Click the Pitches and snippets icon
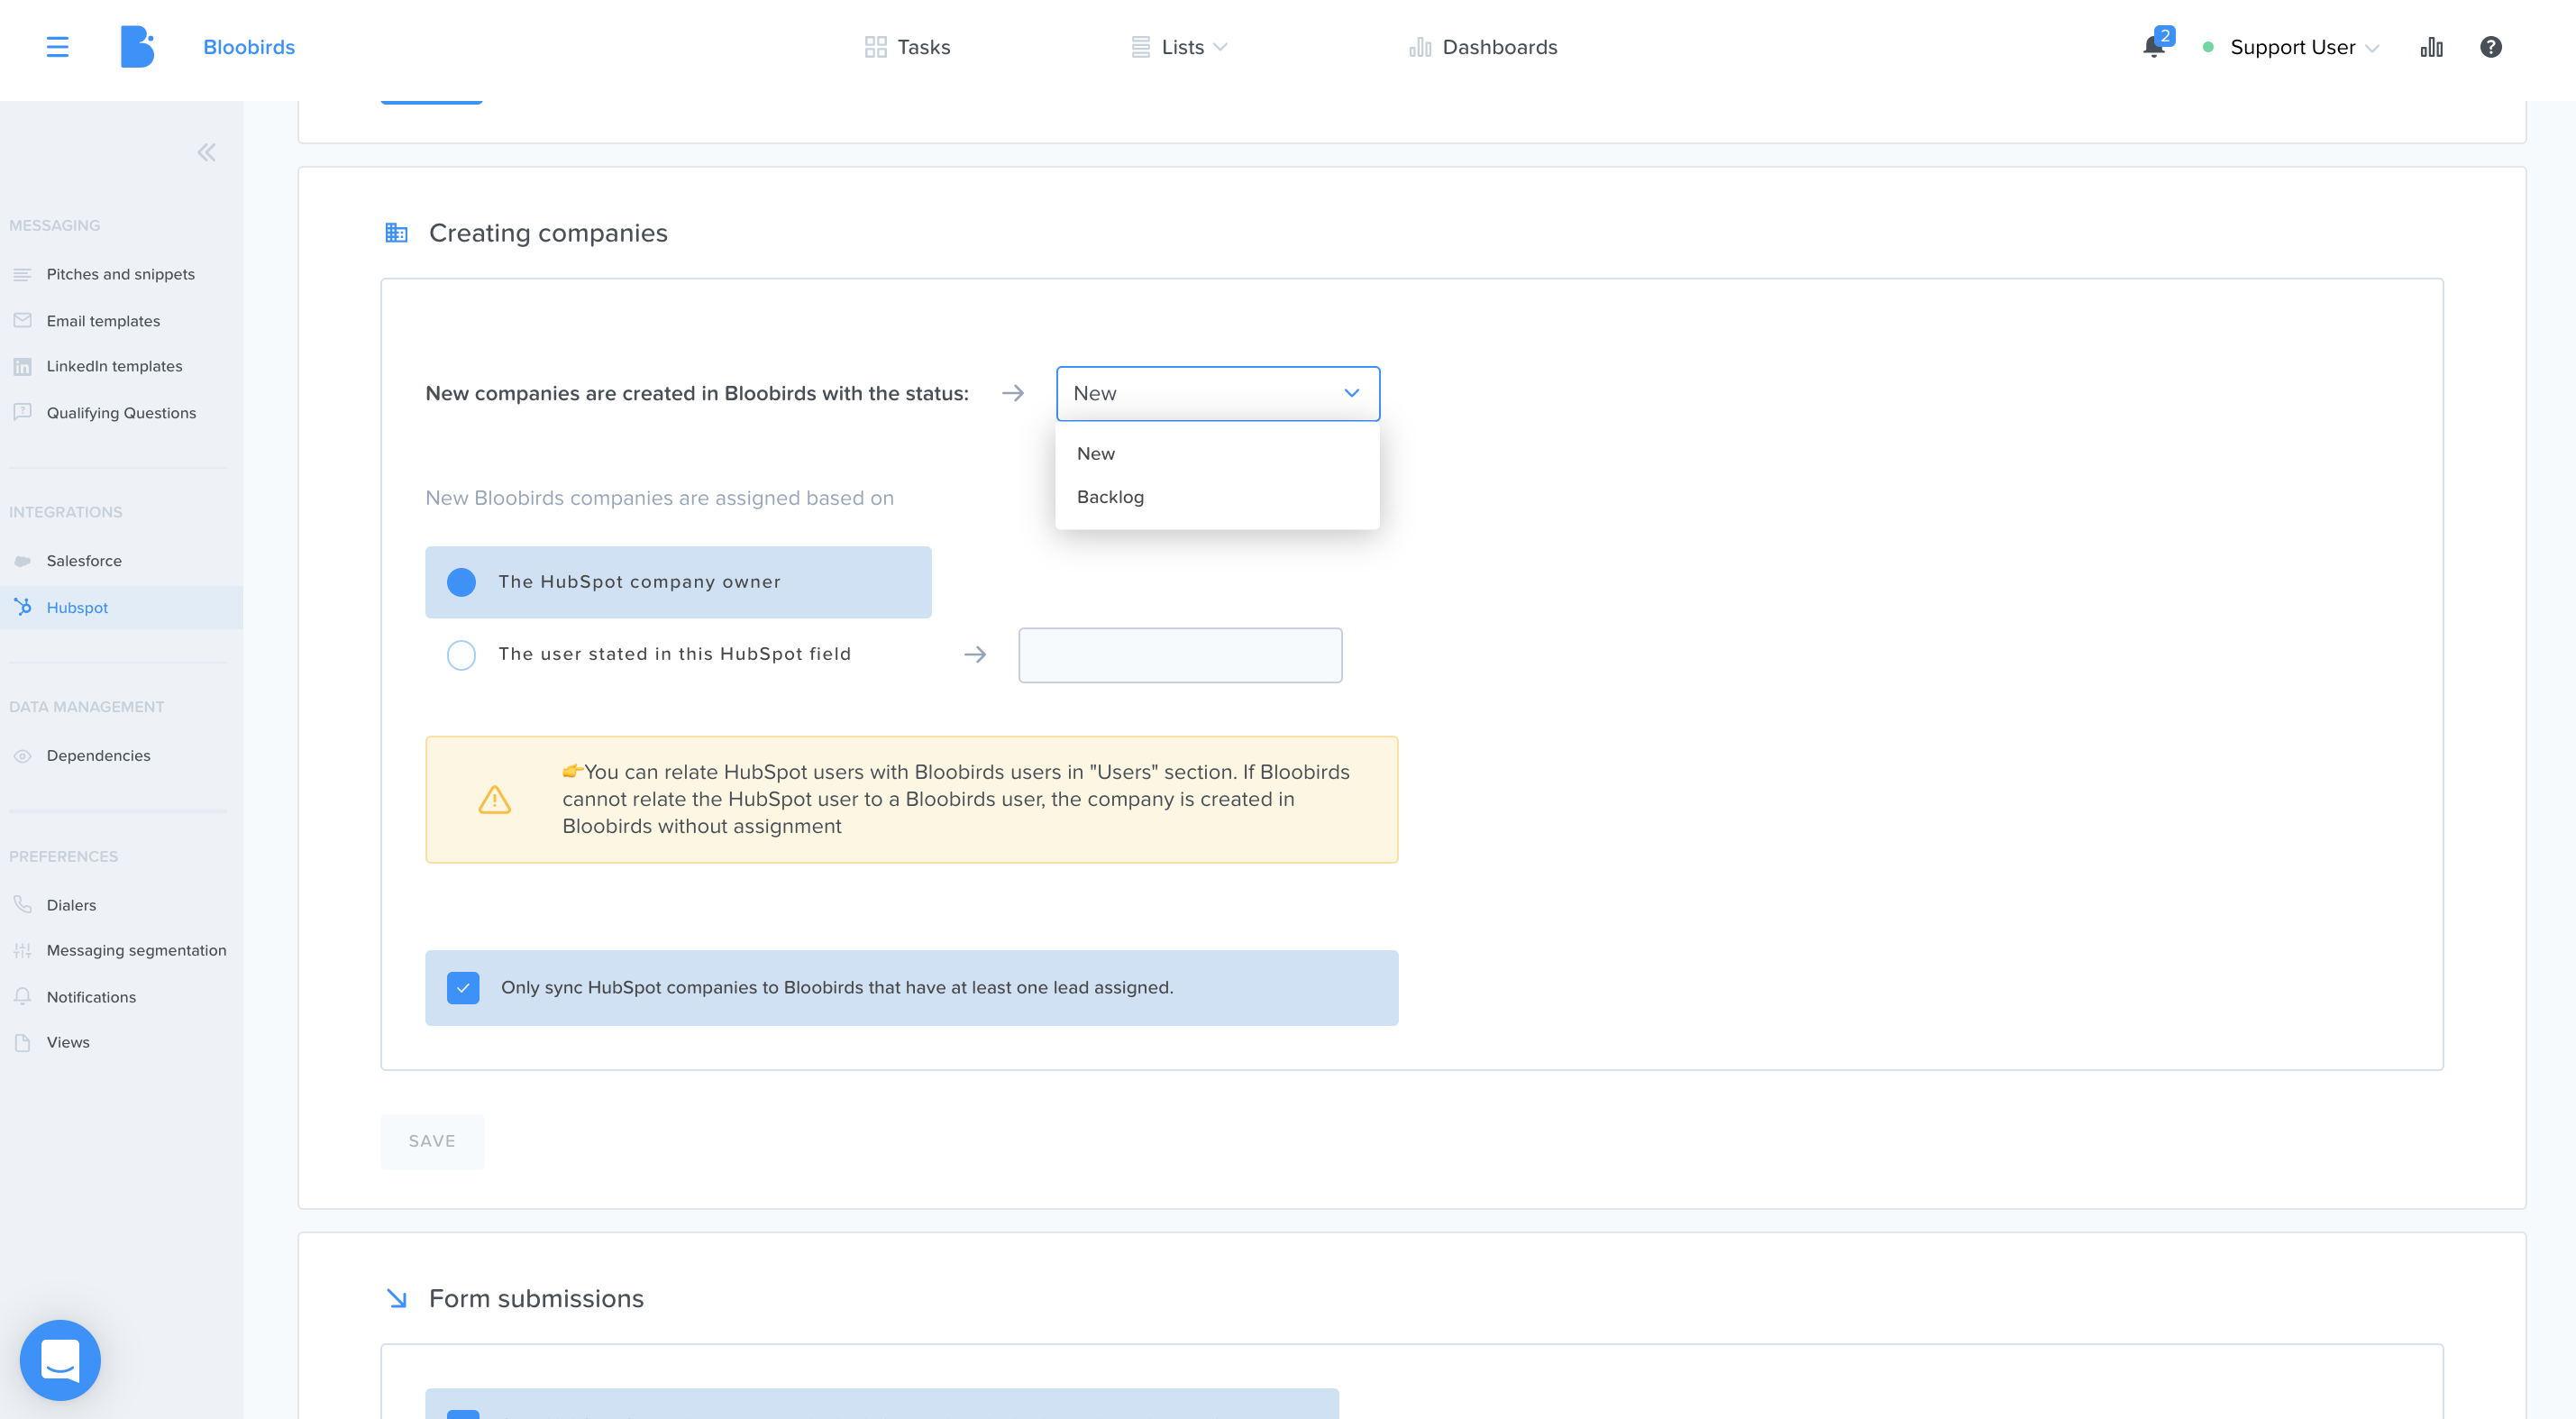Viewport: 2576px width, 1419px height. (x=22, y=274)
